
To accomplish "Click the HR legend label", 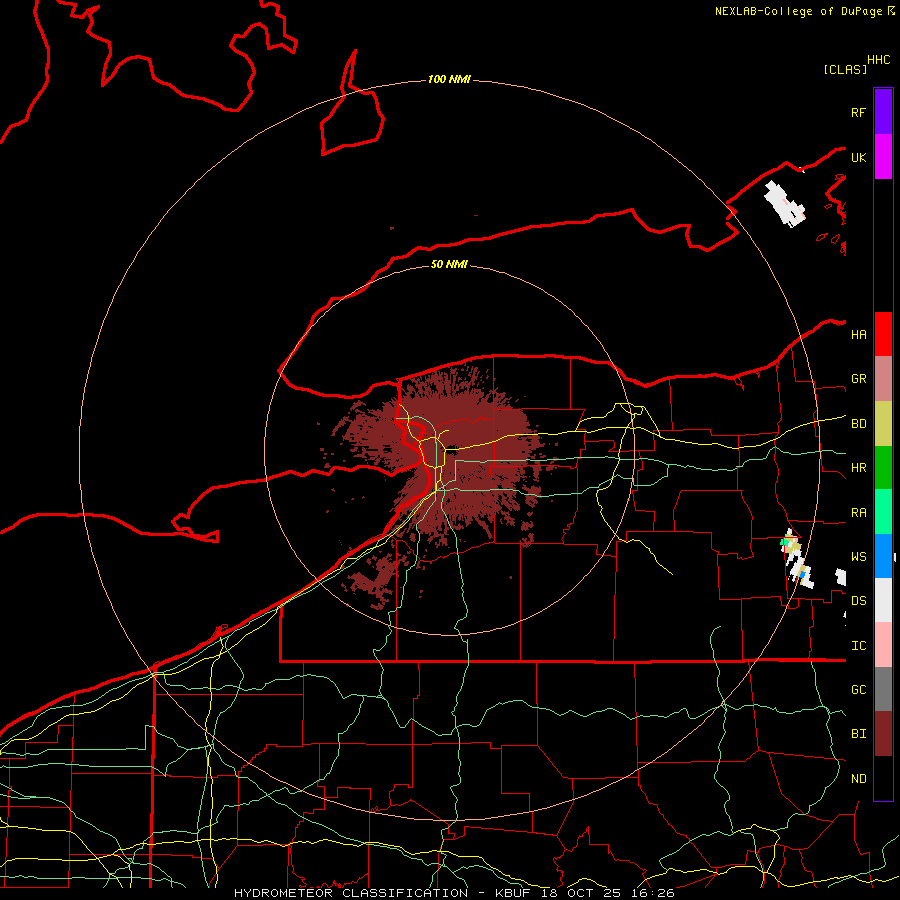I will [858, 468].
